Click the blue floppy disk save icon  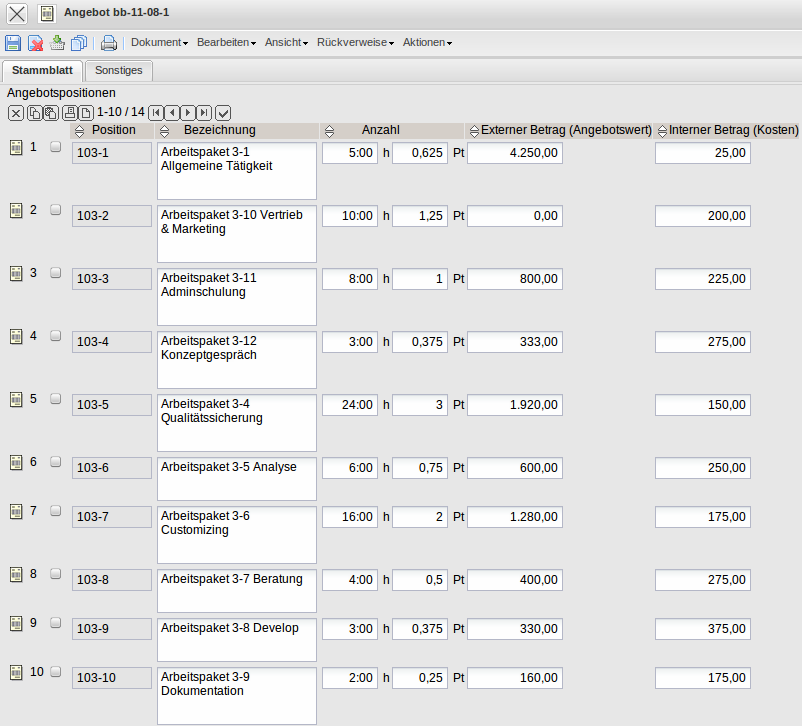click(13, 43)
